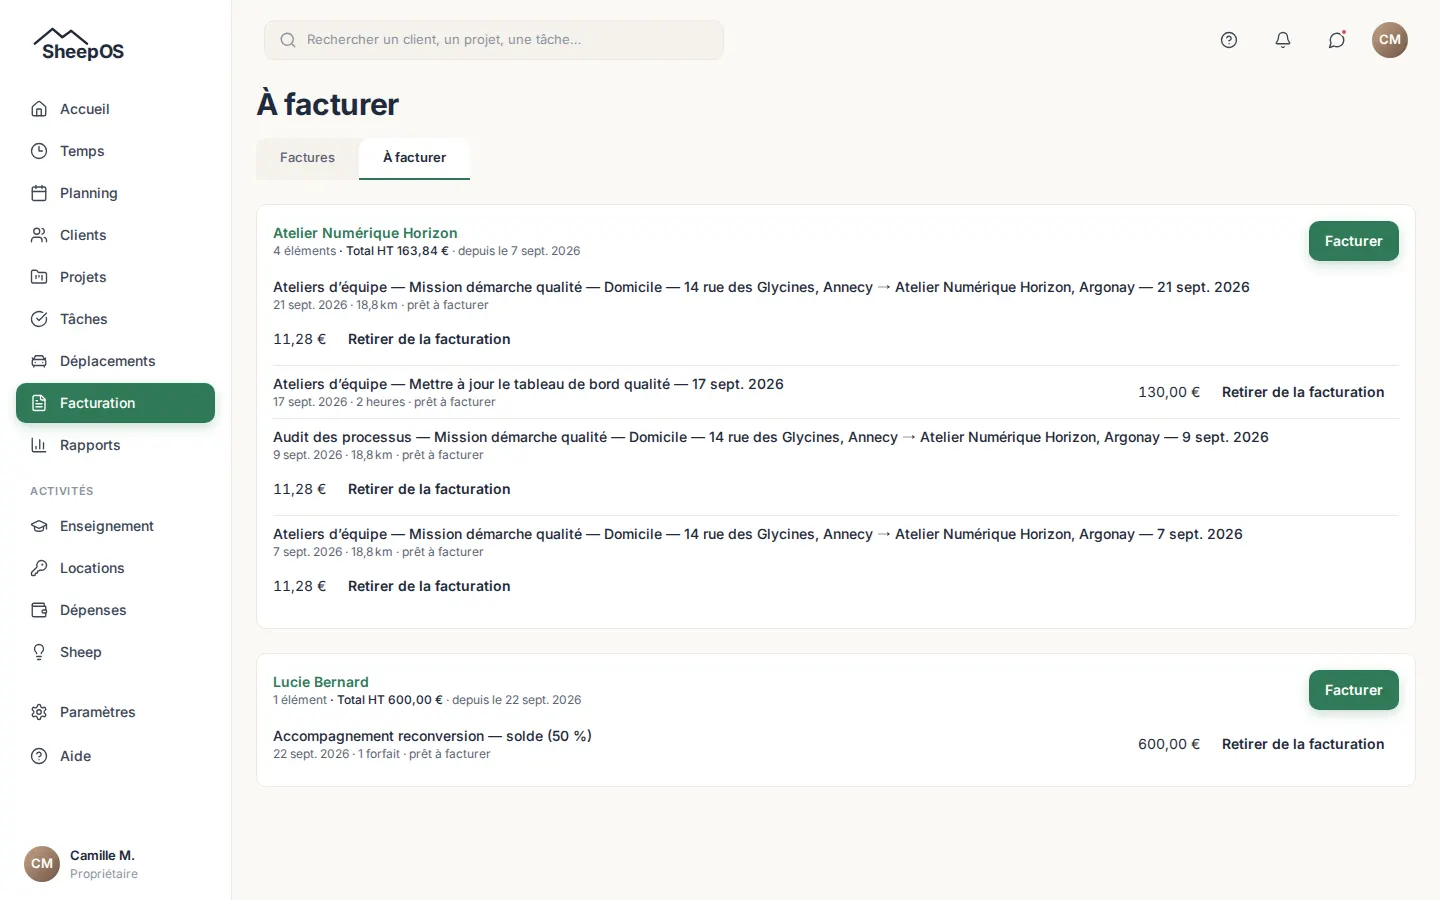Click the Paramètres gear icon
The height and width of the screenshot is (900, 1440).
(39, 712)
